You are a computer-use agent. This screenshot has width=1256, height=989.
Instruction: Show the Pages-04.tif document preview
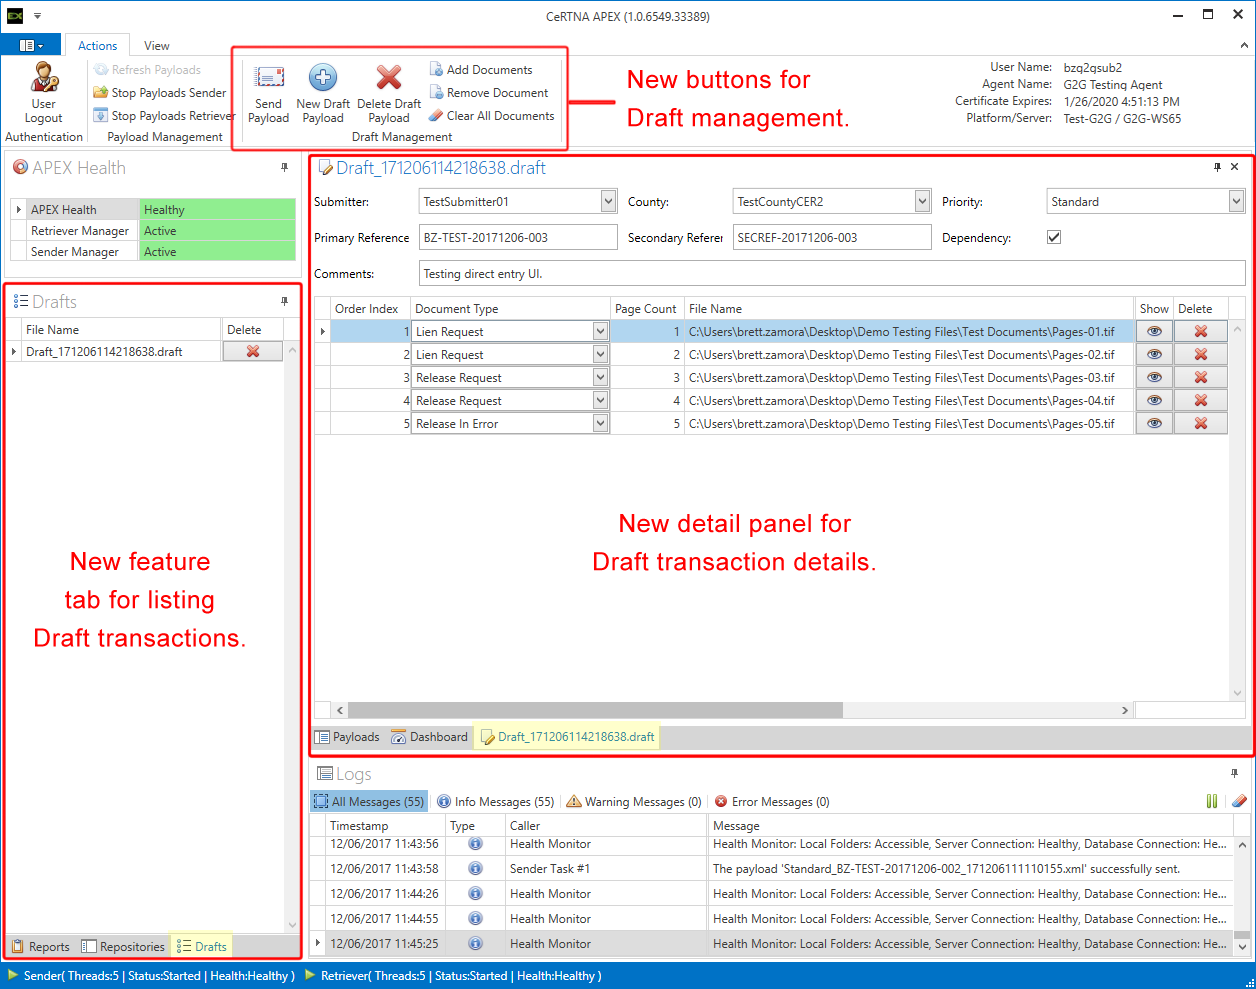[x=1154, y=401]
